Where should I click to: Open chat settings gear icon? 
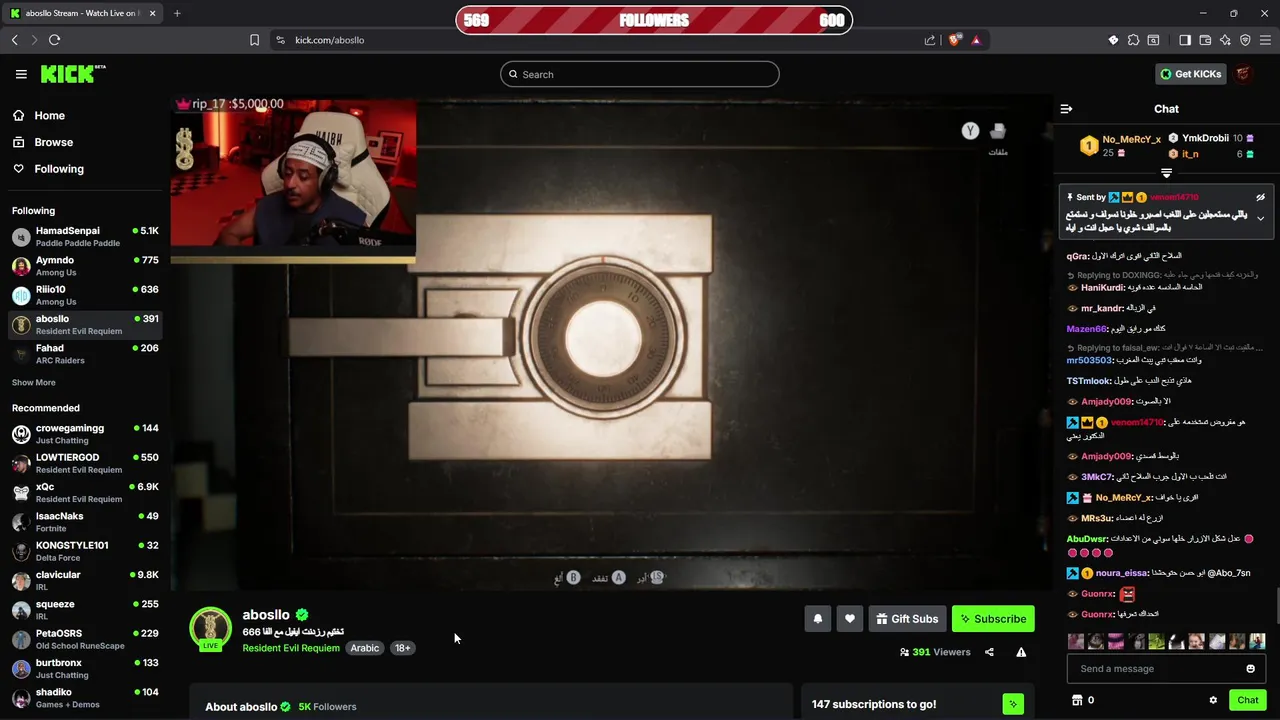(x=1213, y=700)
